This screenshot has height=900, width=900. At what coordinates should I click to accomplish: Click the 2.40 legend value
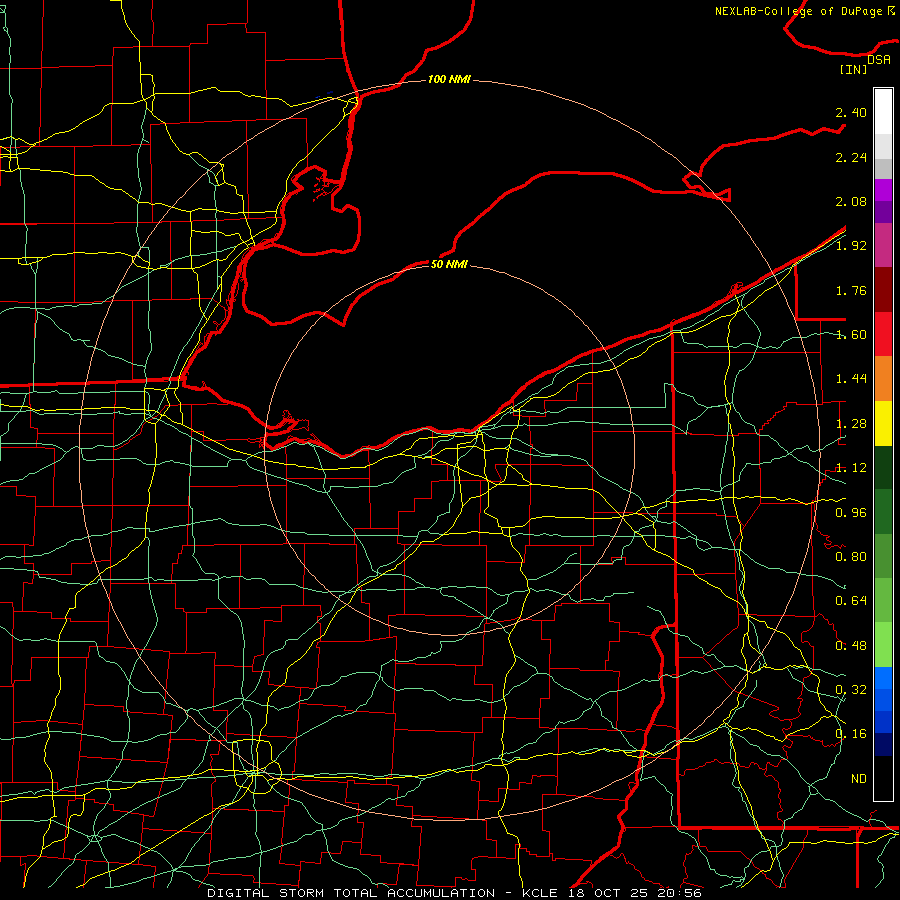point(851,112)
